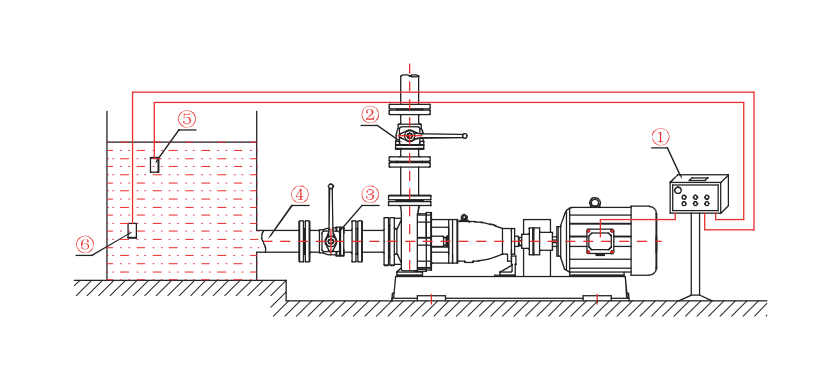Click the display slot on top of the control box
826x371 pixels.
(x=699, y=179)
